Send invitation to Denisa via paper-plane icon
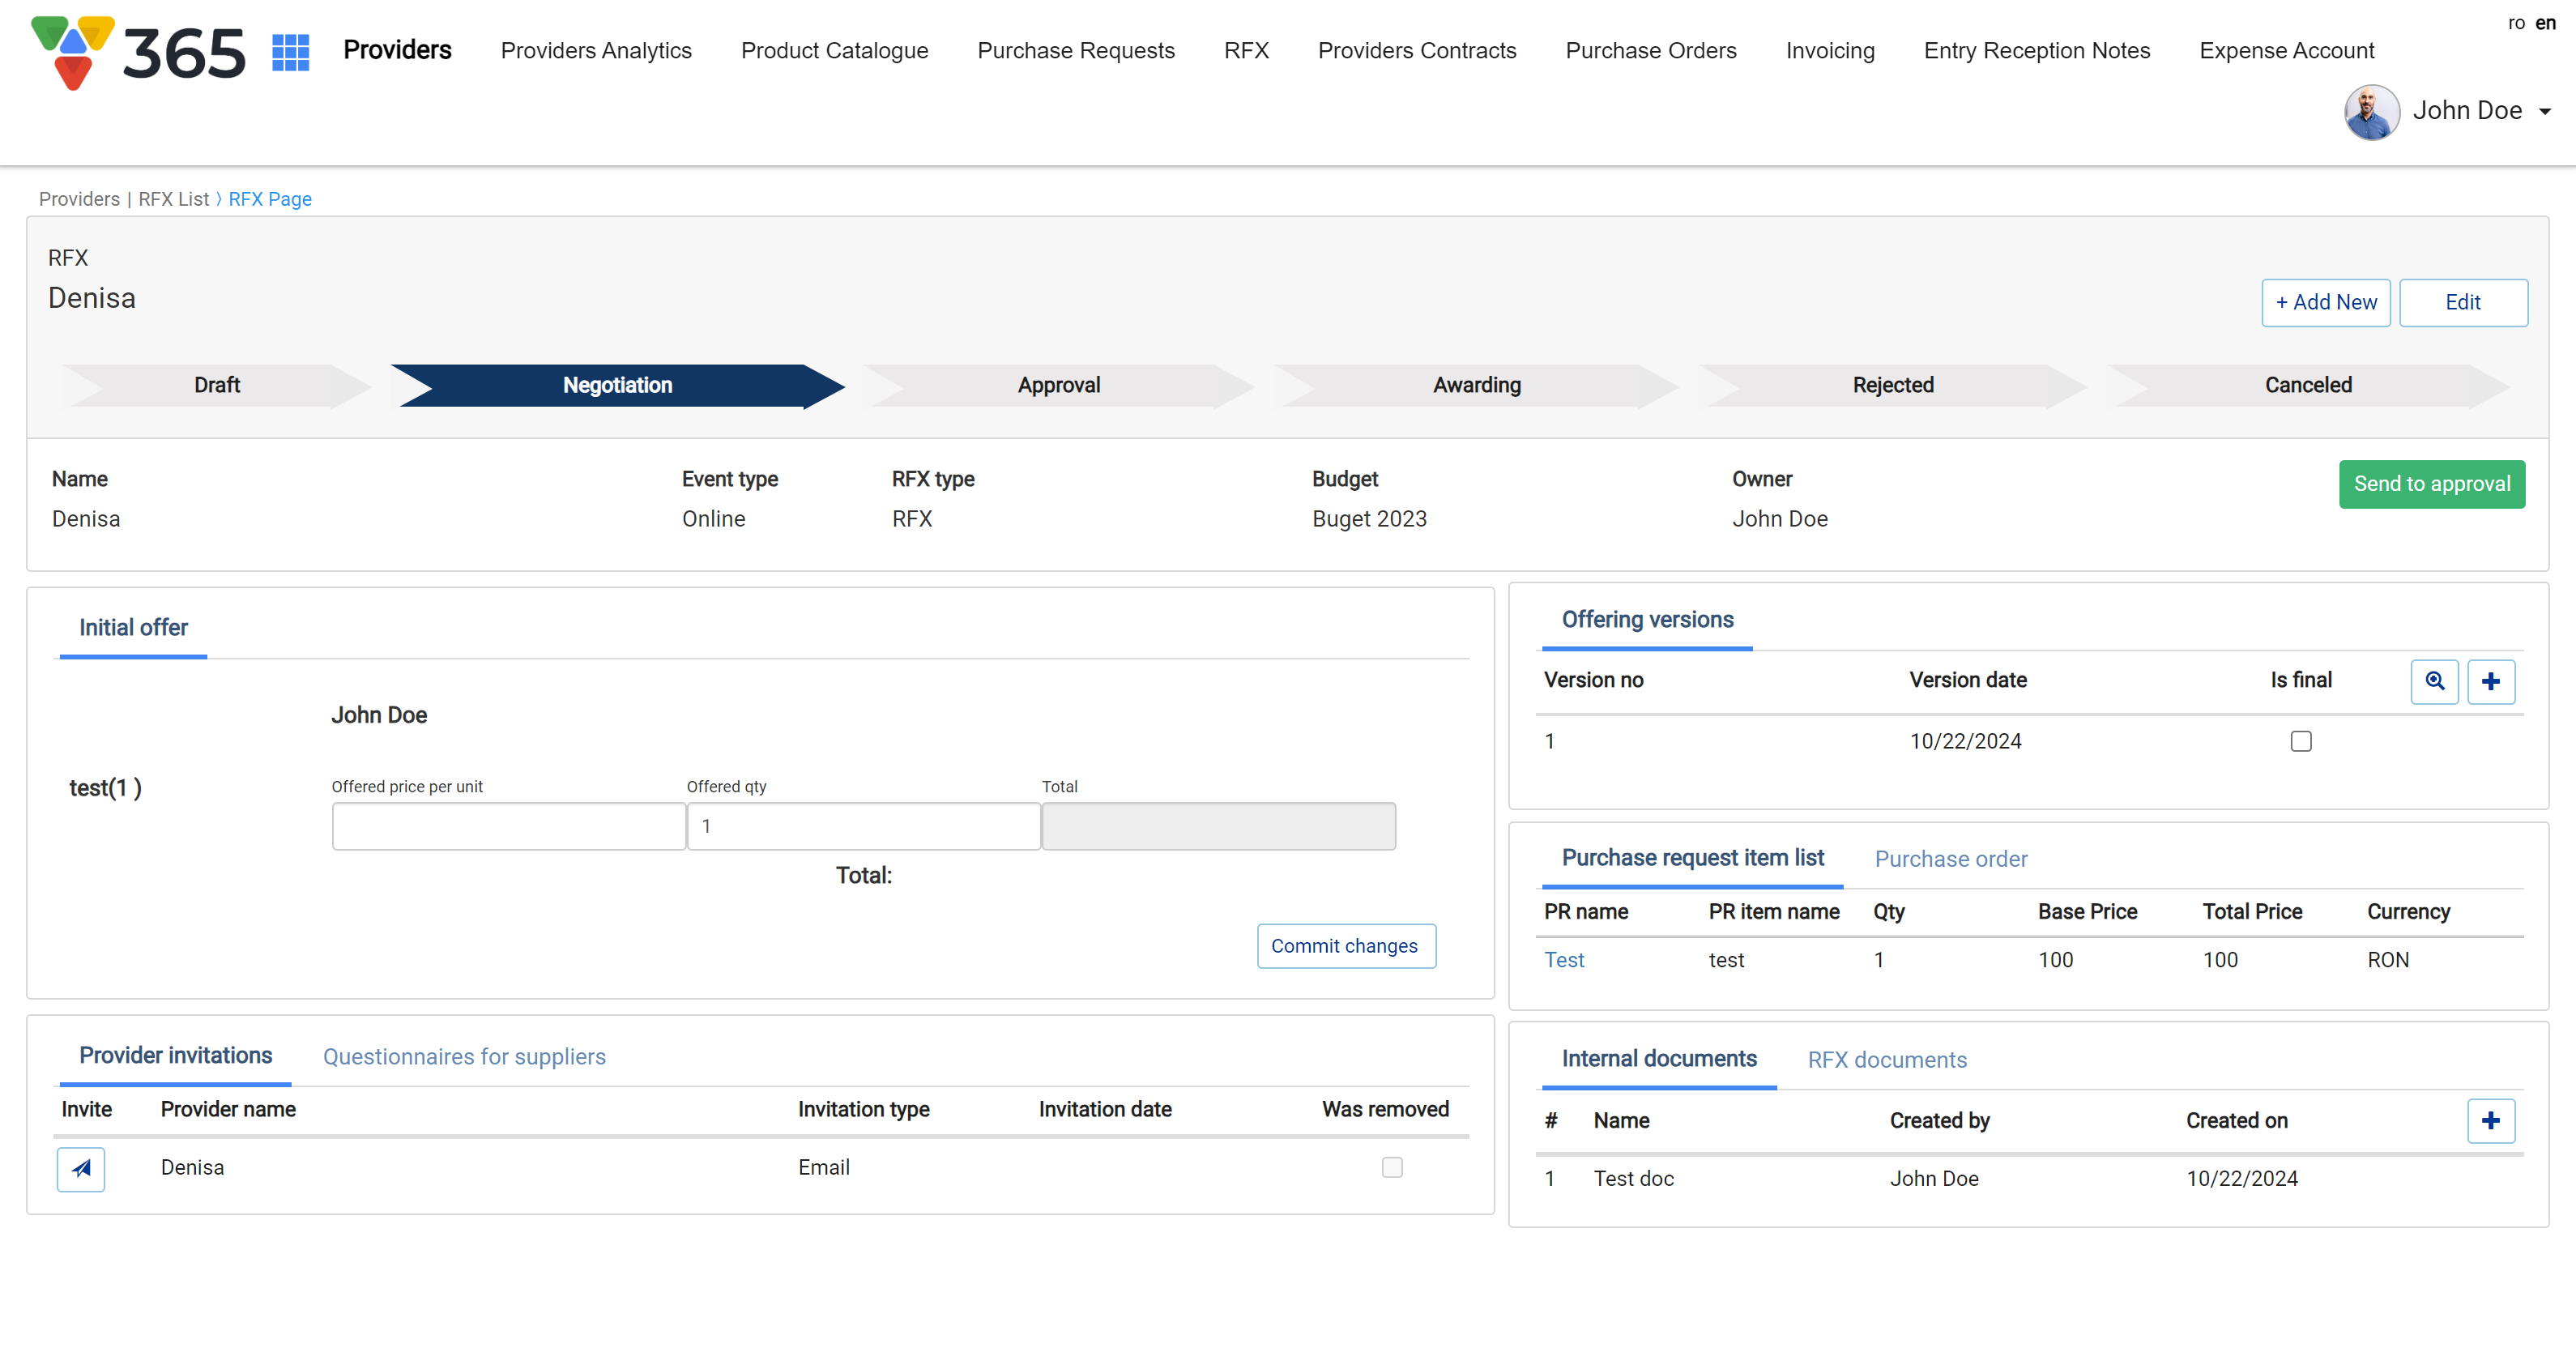The height and width of the screenshot is (1348, 2576). [81, 1168]
